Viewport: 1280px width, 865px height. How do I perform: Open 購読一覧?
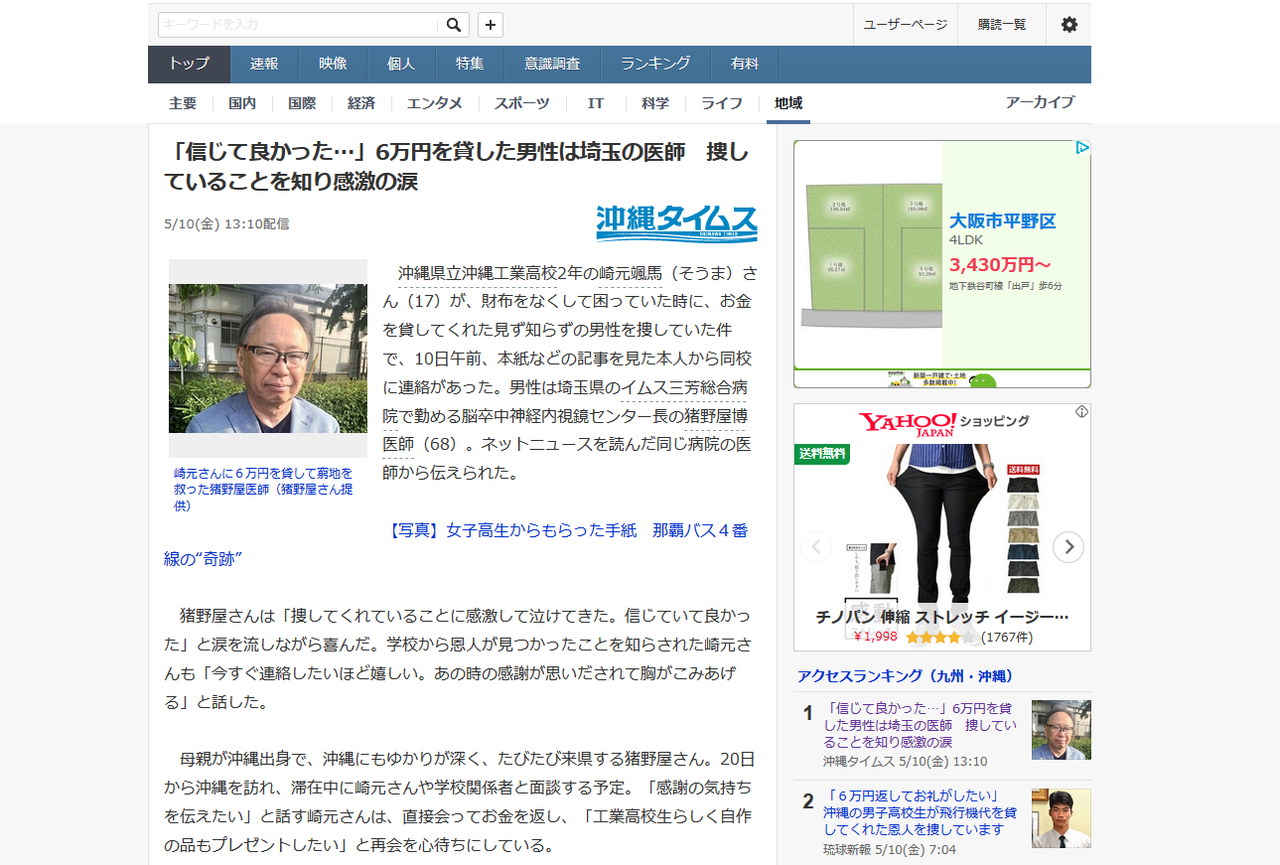point(1002,25)
